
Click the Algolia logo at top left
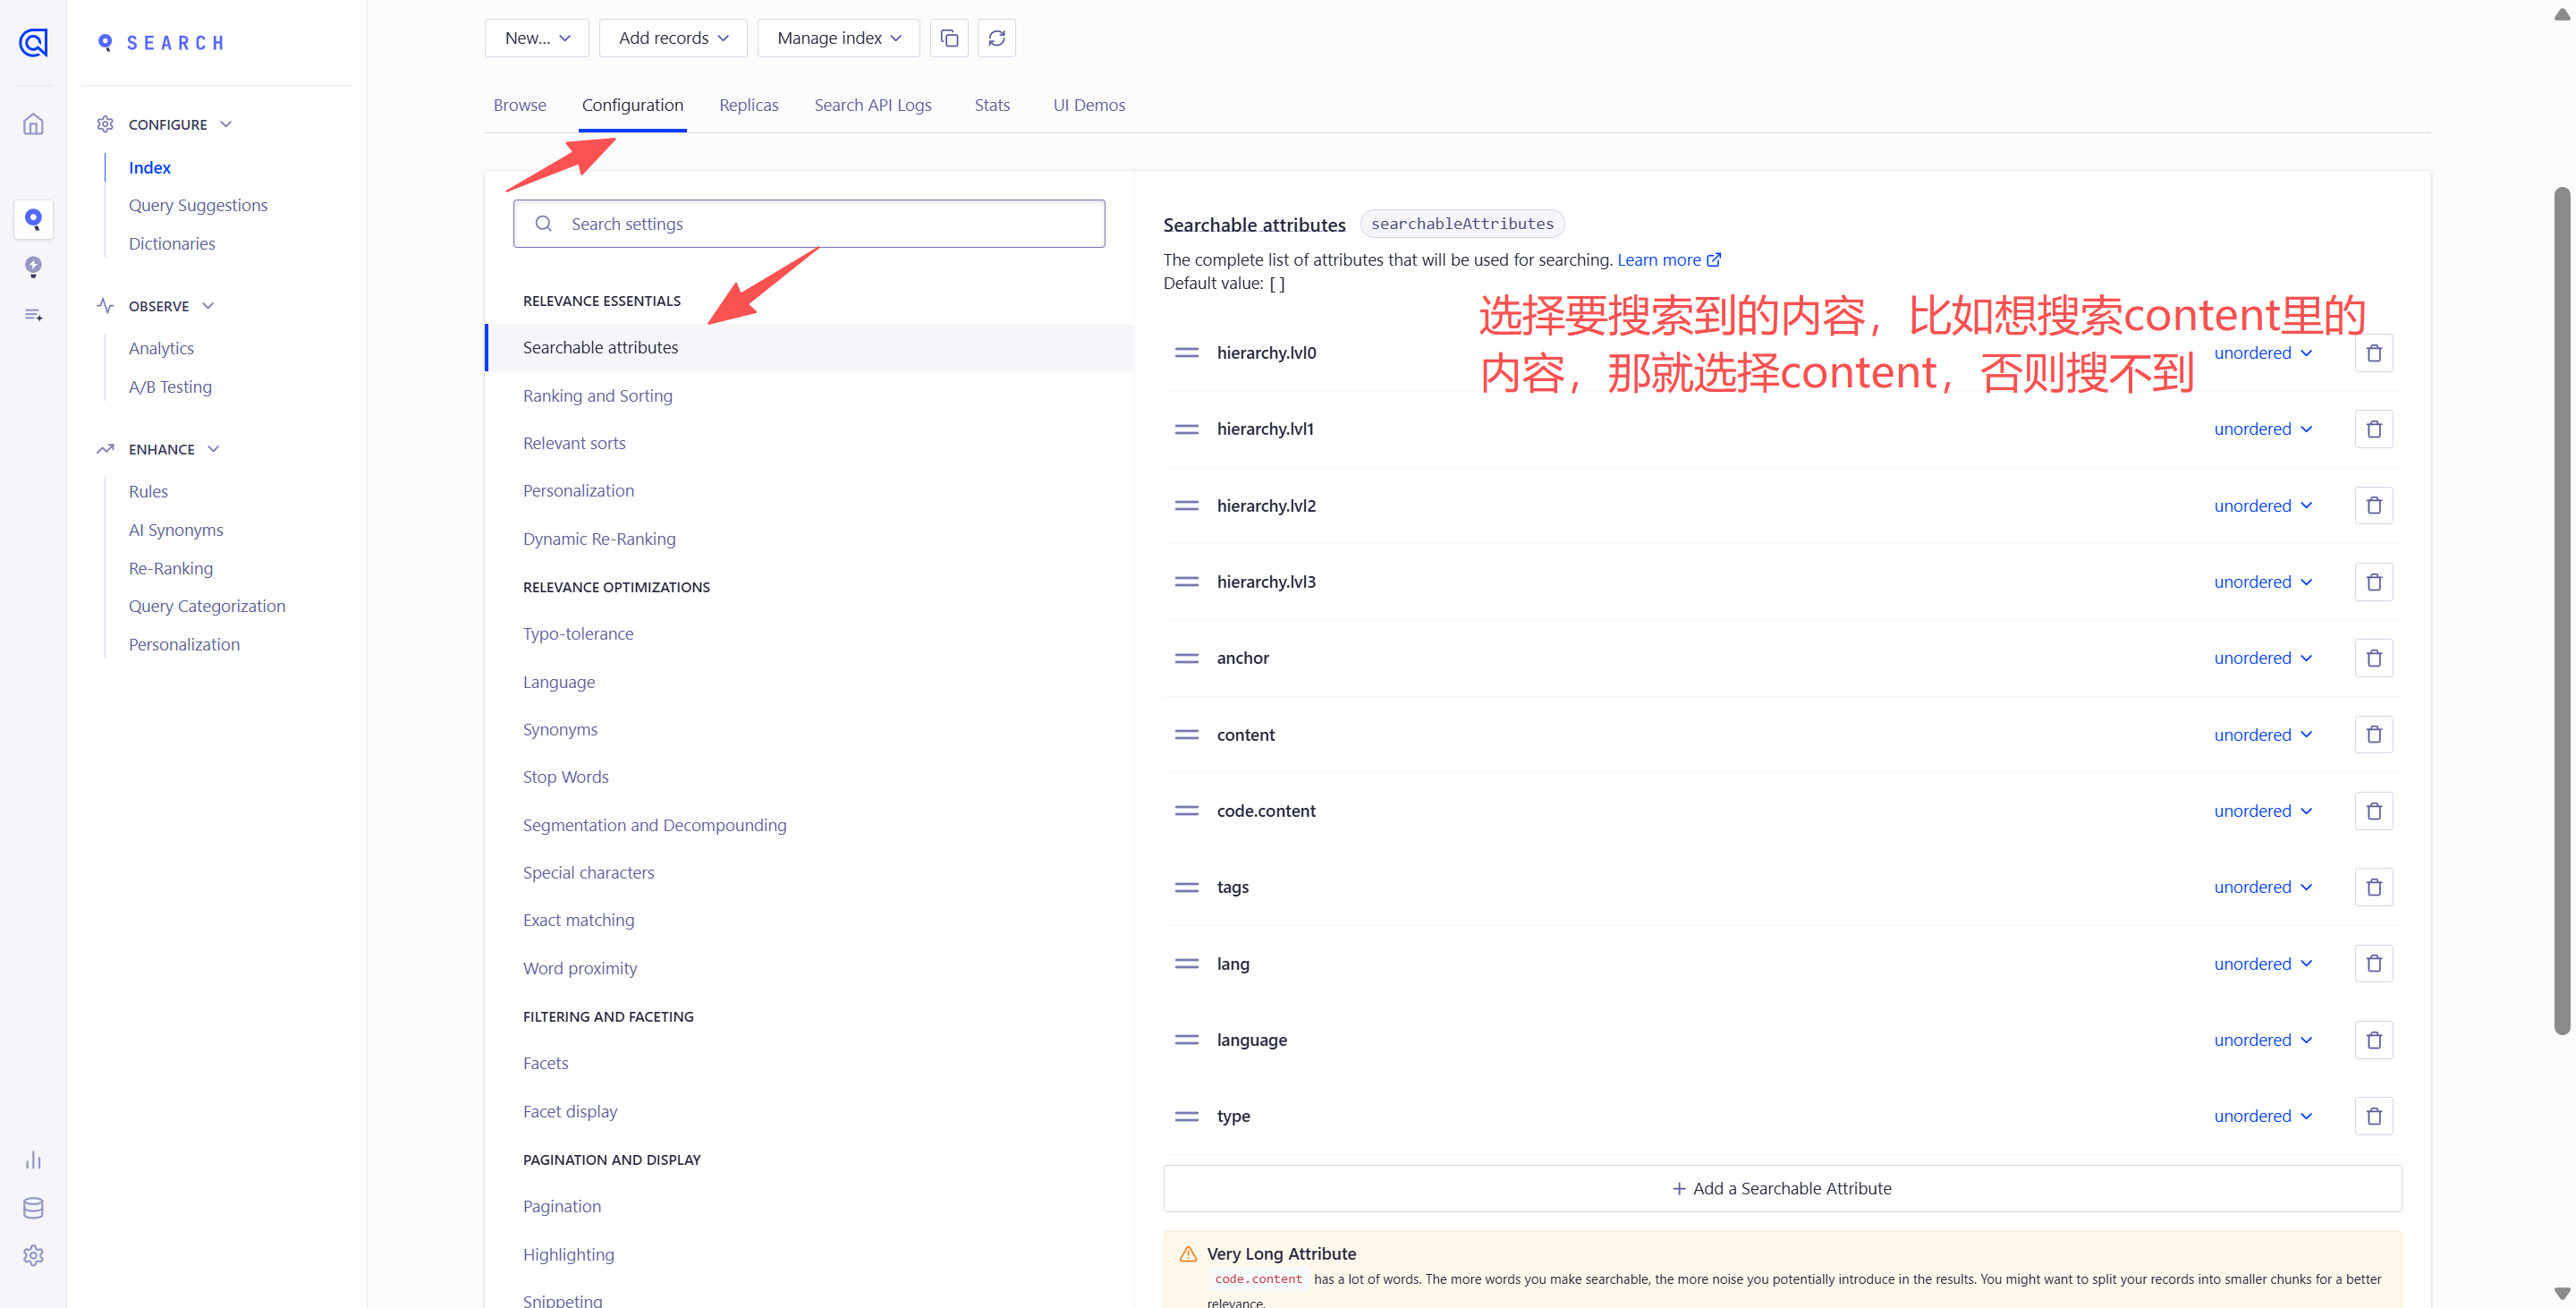[33, 42]
